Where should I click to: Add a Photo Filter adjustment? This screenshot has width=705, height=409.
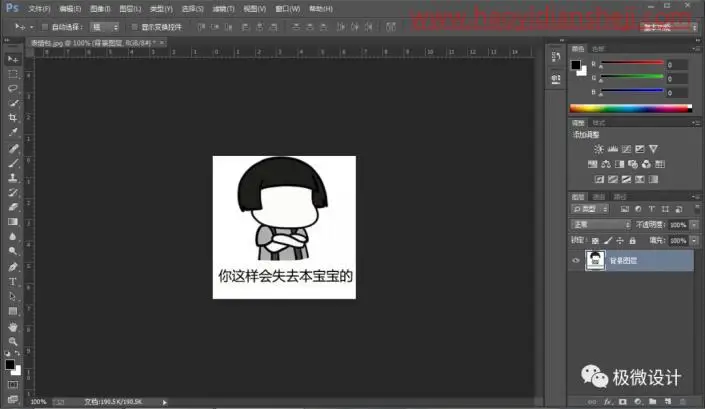point(633,164)
